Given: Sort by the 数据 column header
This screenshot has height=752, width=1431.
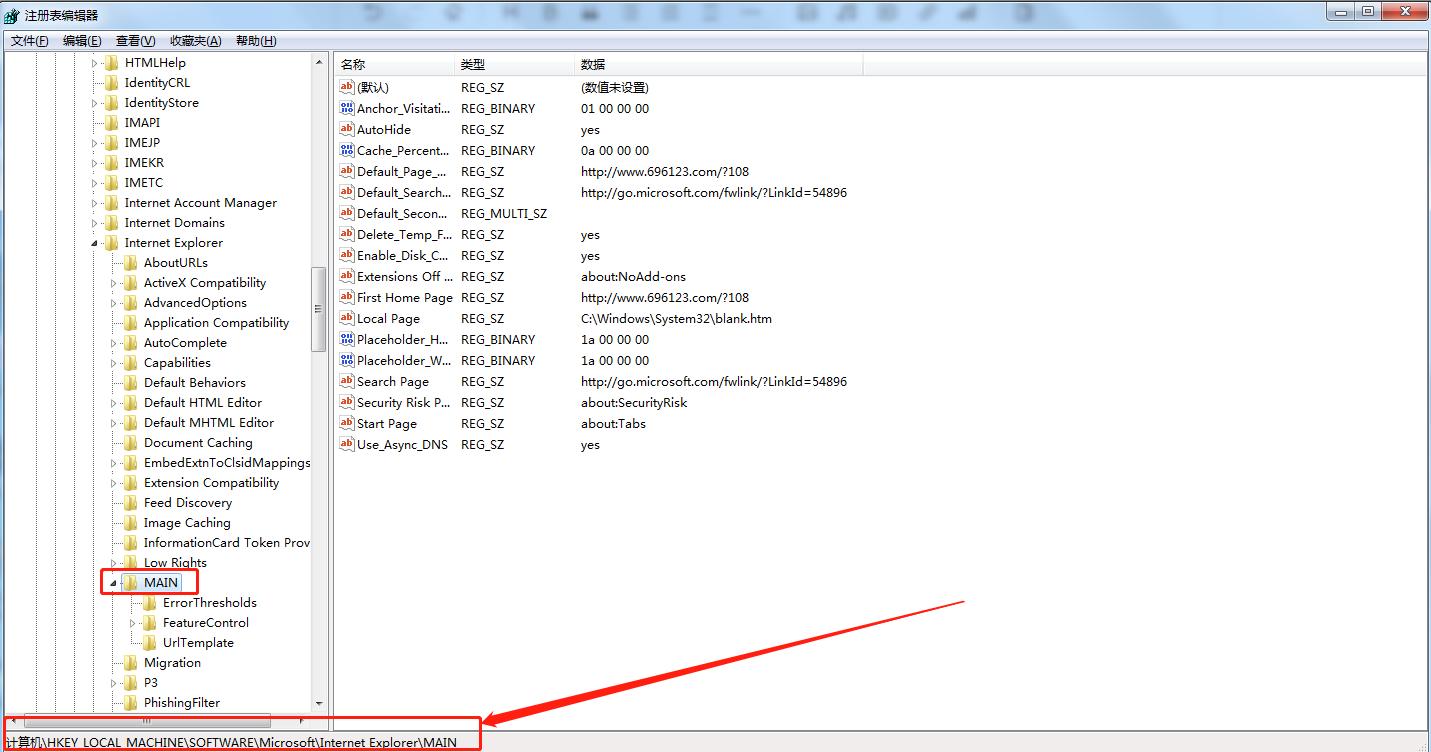Looking at the screenshot, I should click(x=719, y=64).
